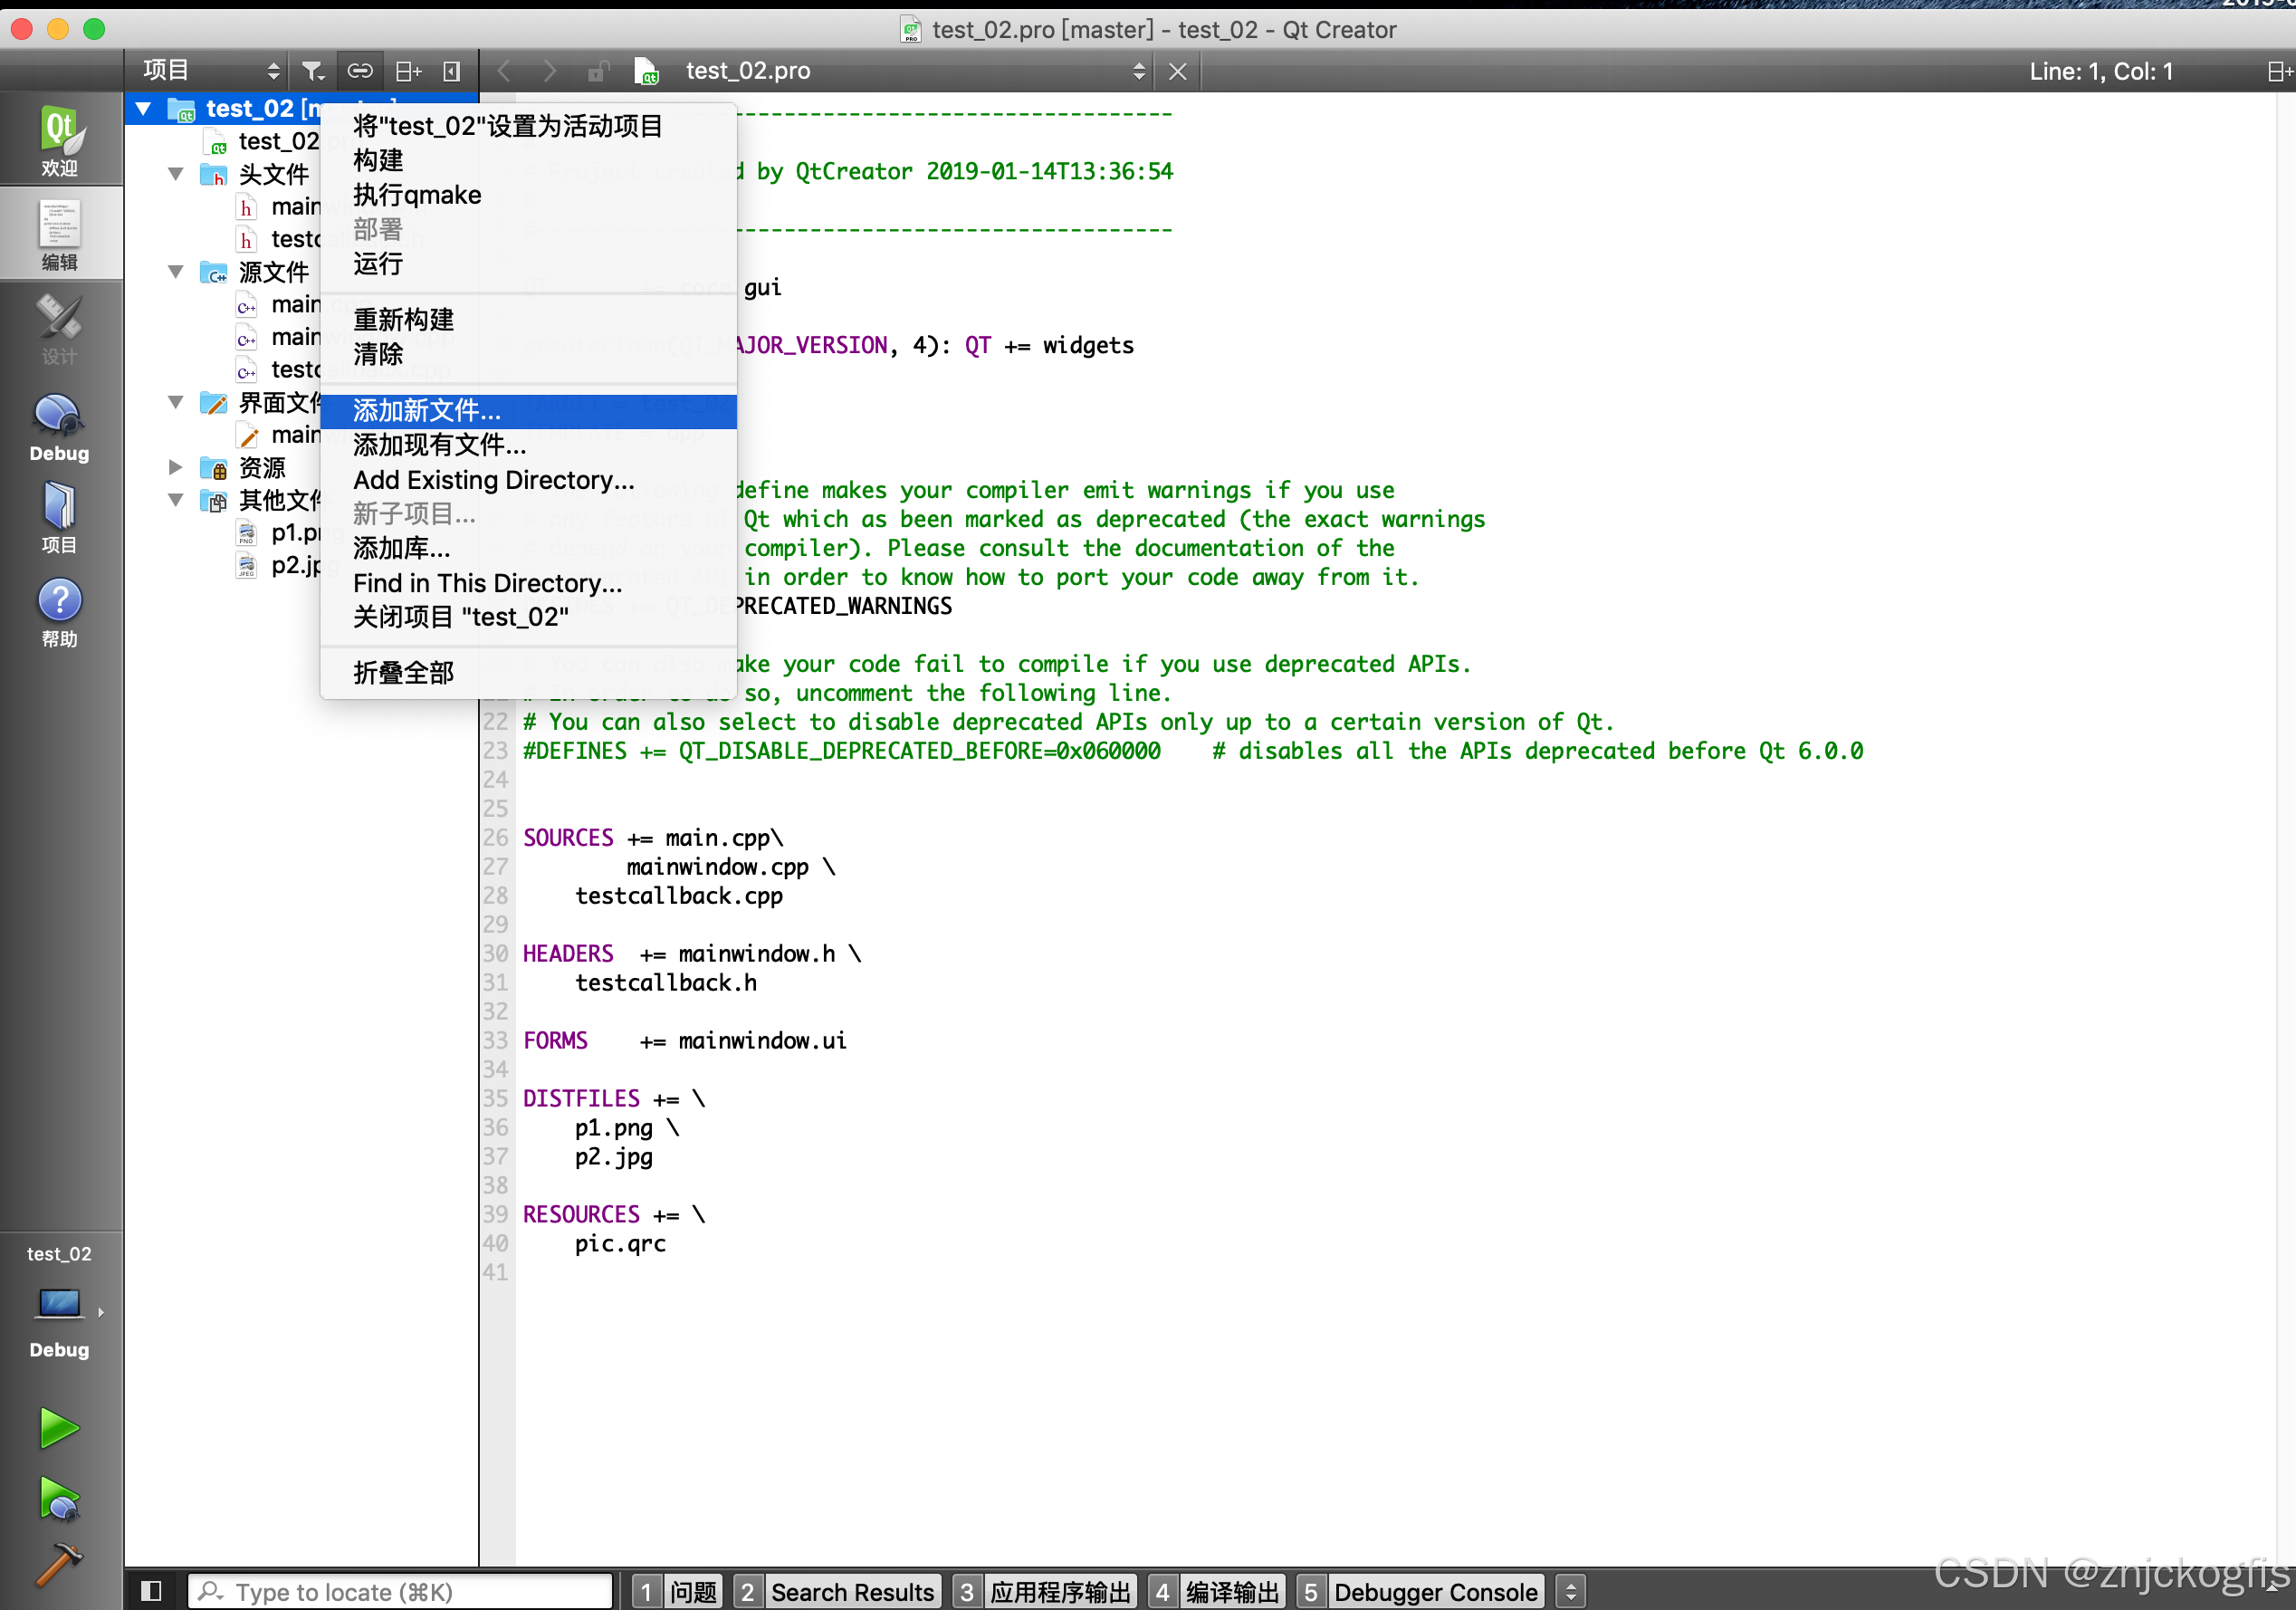The image size is (2296, 1610).
Task: Select 添加新文件... from context menu
Action: [x=427, y=411]
